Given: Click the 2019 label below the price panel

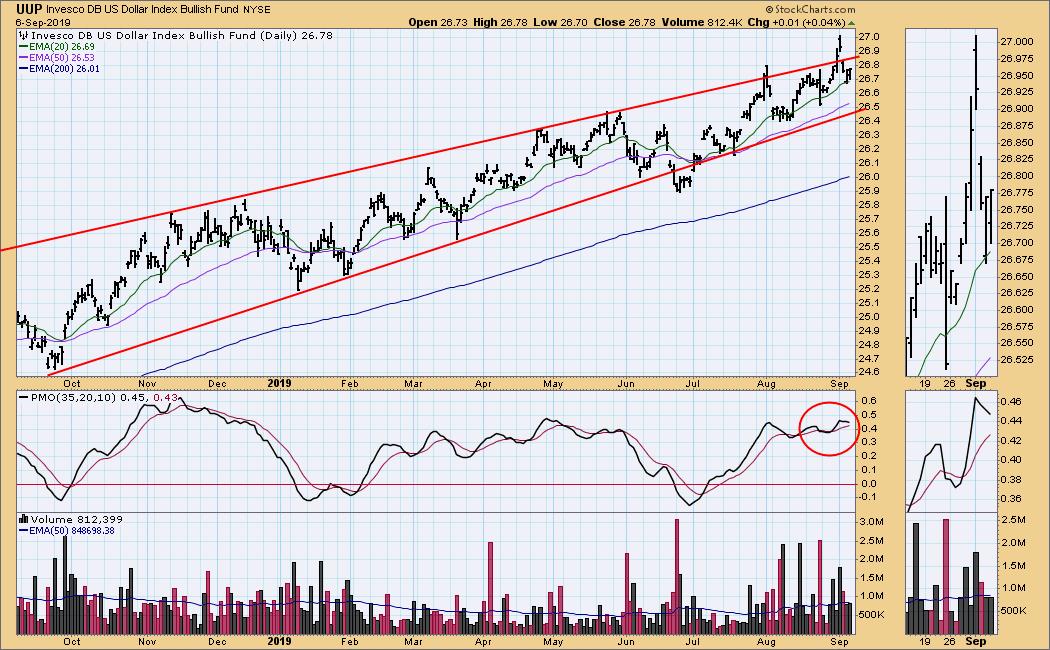Looking at the screenshot, I should click(x=279, y=384).
